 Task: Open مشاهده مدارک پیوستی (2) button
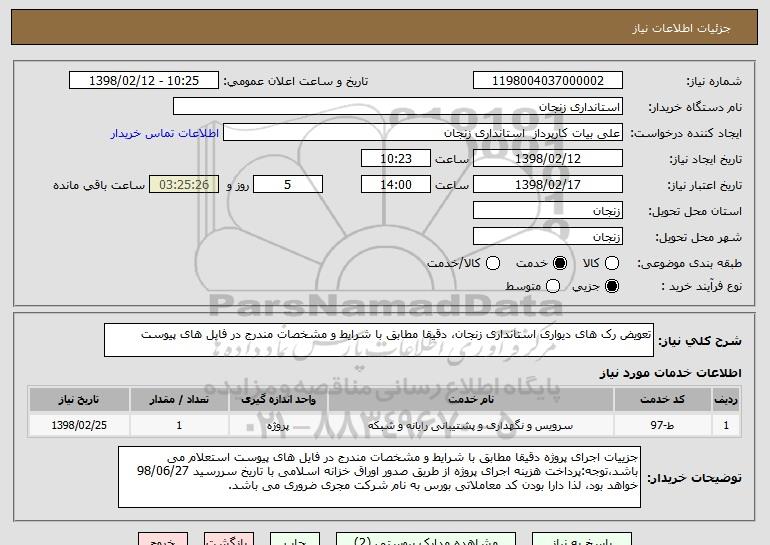click(x=426, y=539)
